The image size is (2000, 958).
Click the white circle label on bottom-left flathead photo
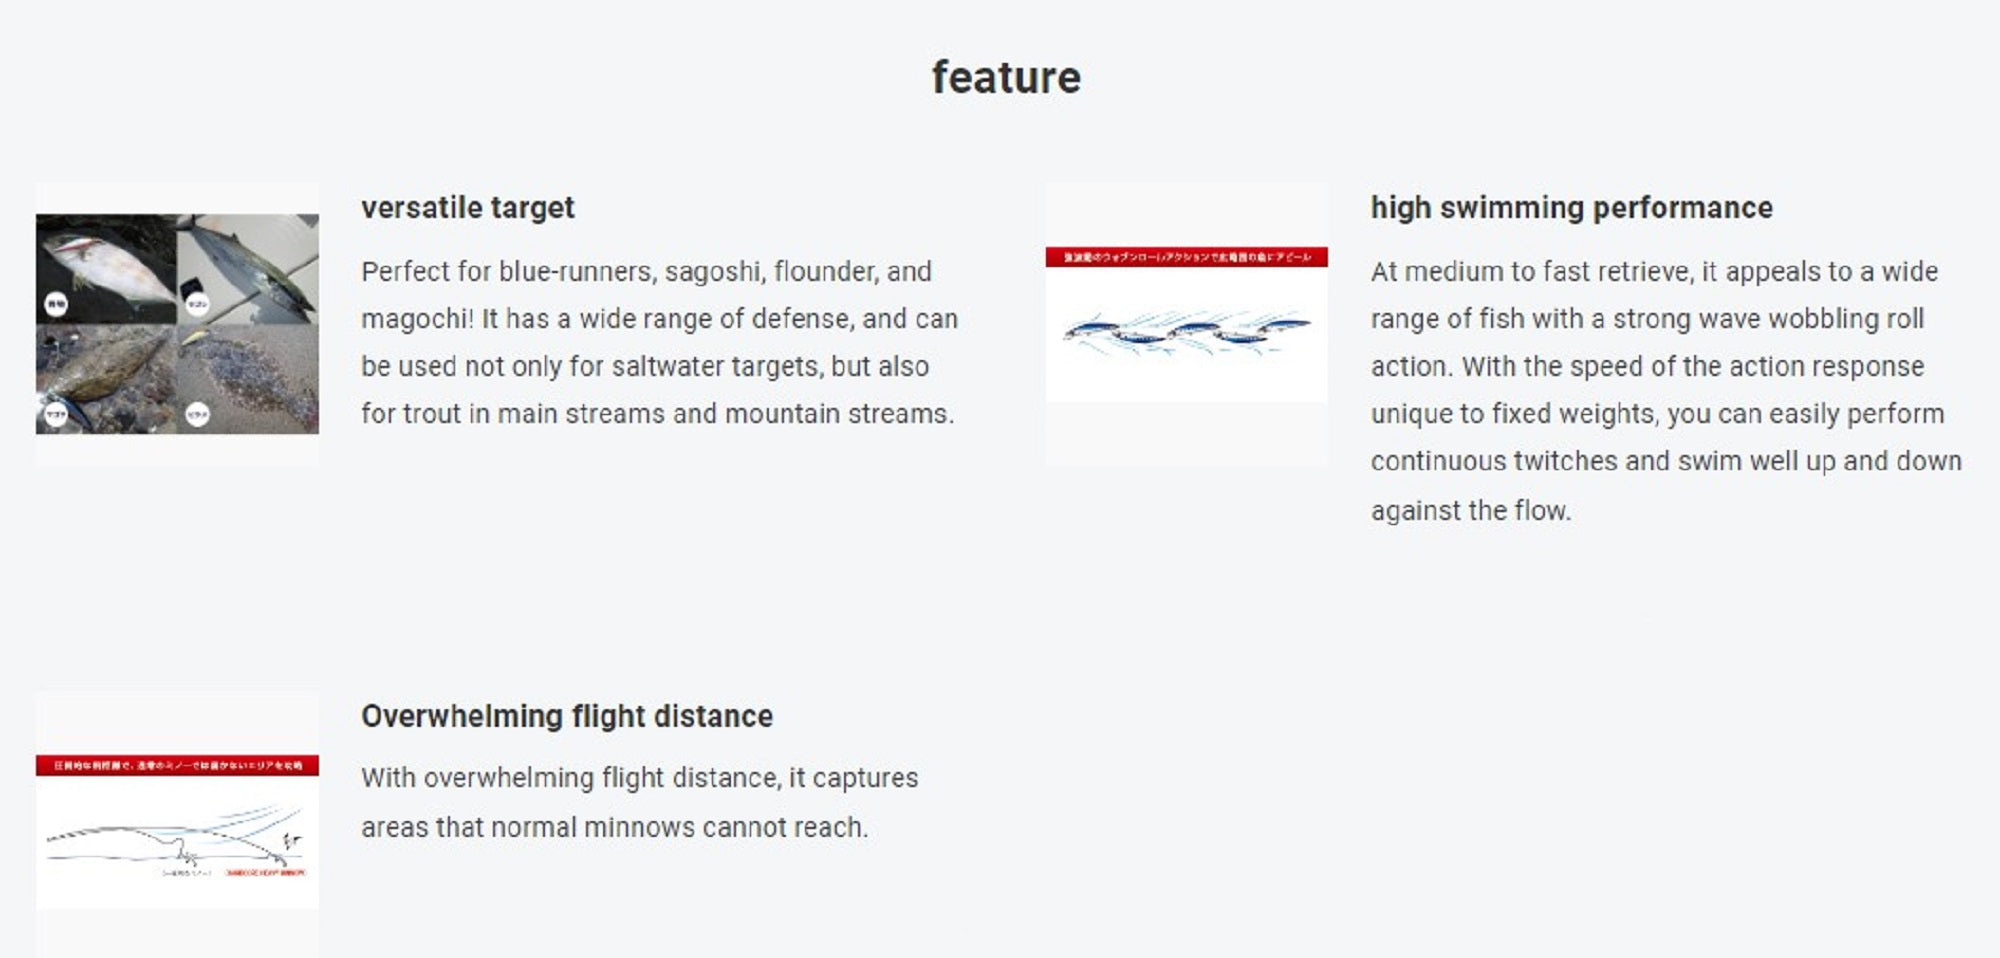point(56,413)
